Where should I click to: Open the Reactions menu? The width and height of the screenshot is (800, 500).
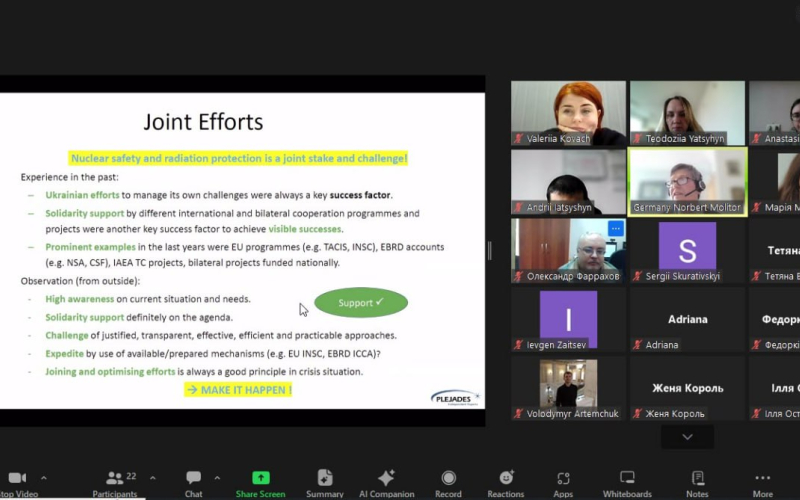click(x=506, y=483)
